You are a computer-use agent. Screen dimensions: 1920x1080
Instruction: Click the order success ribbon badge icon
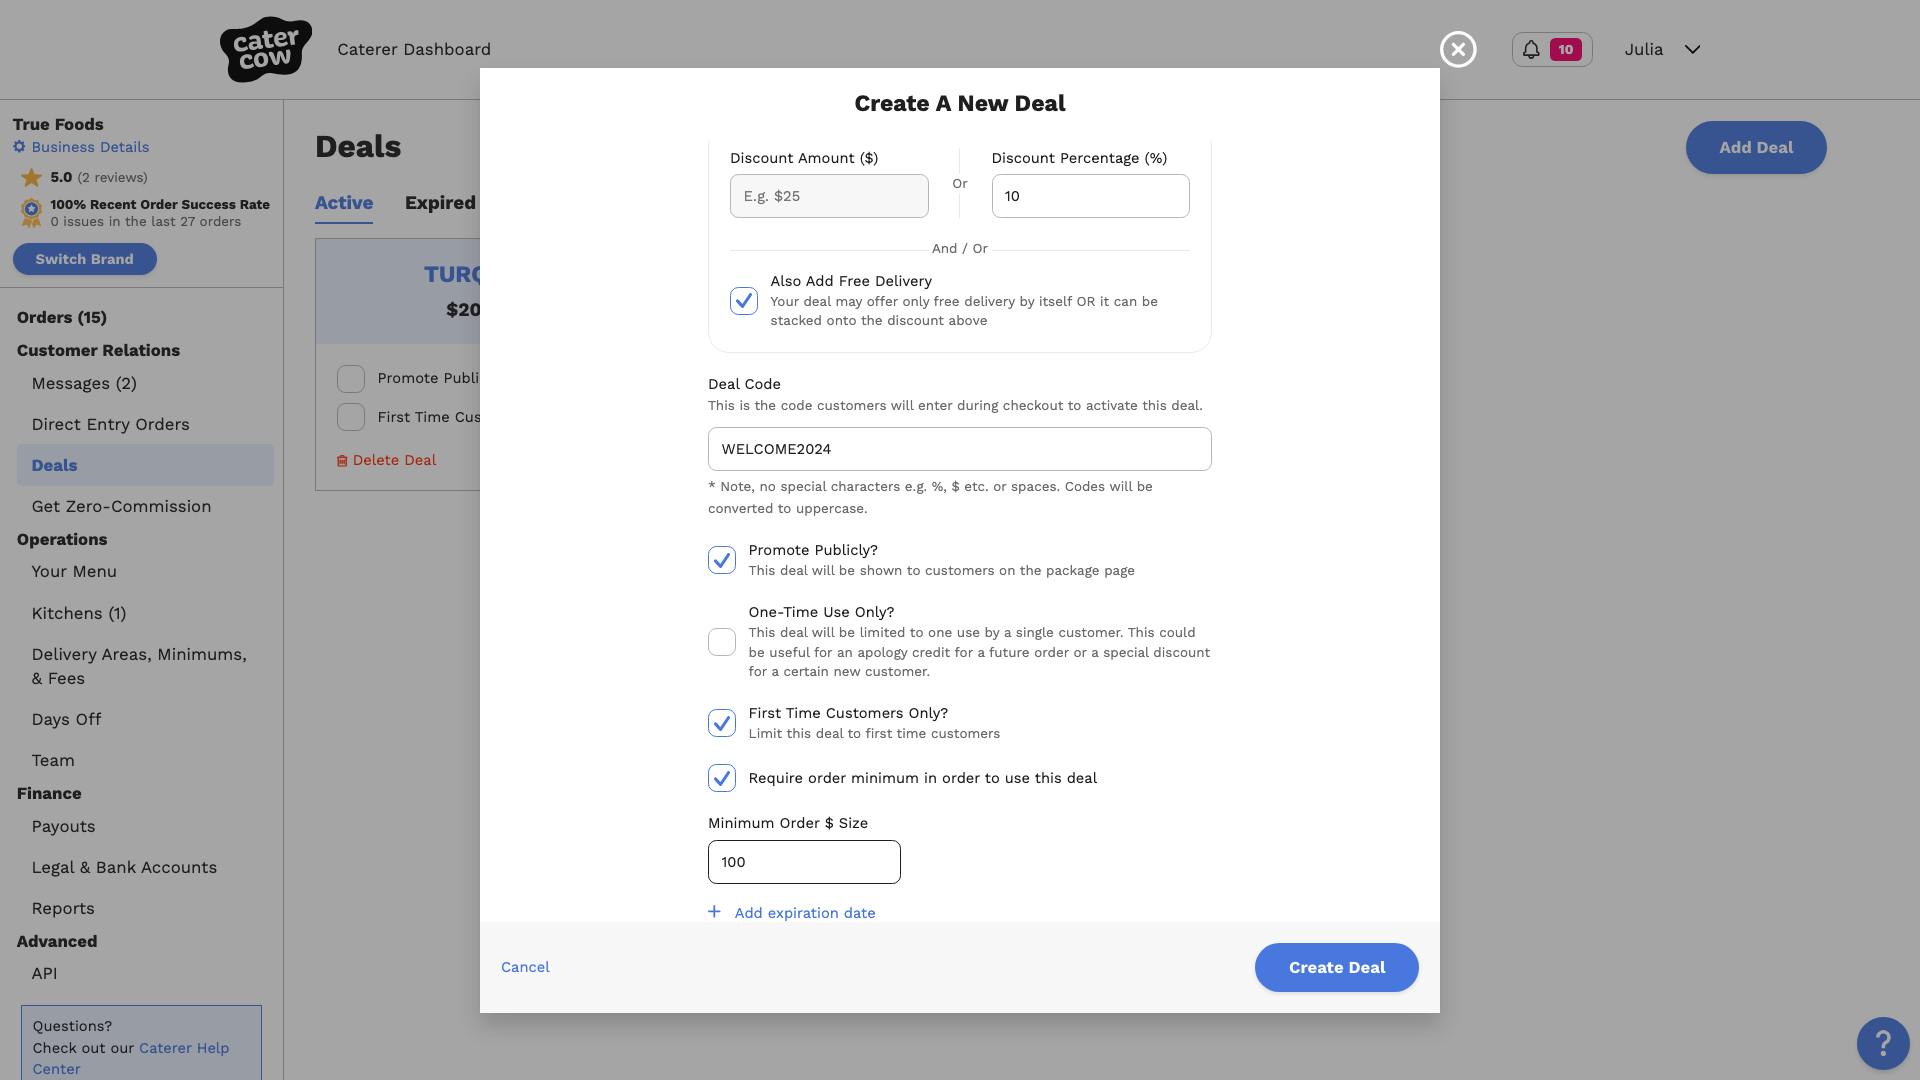click(31, 212)
